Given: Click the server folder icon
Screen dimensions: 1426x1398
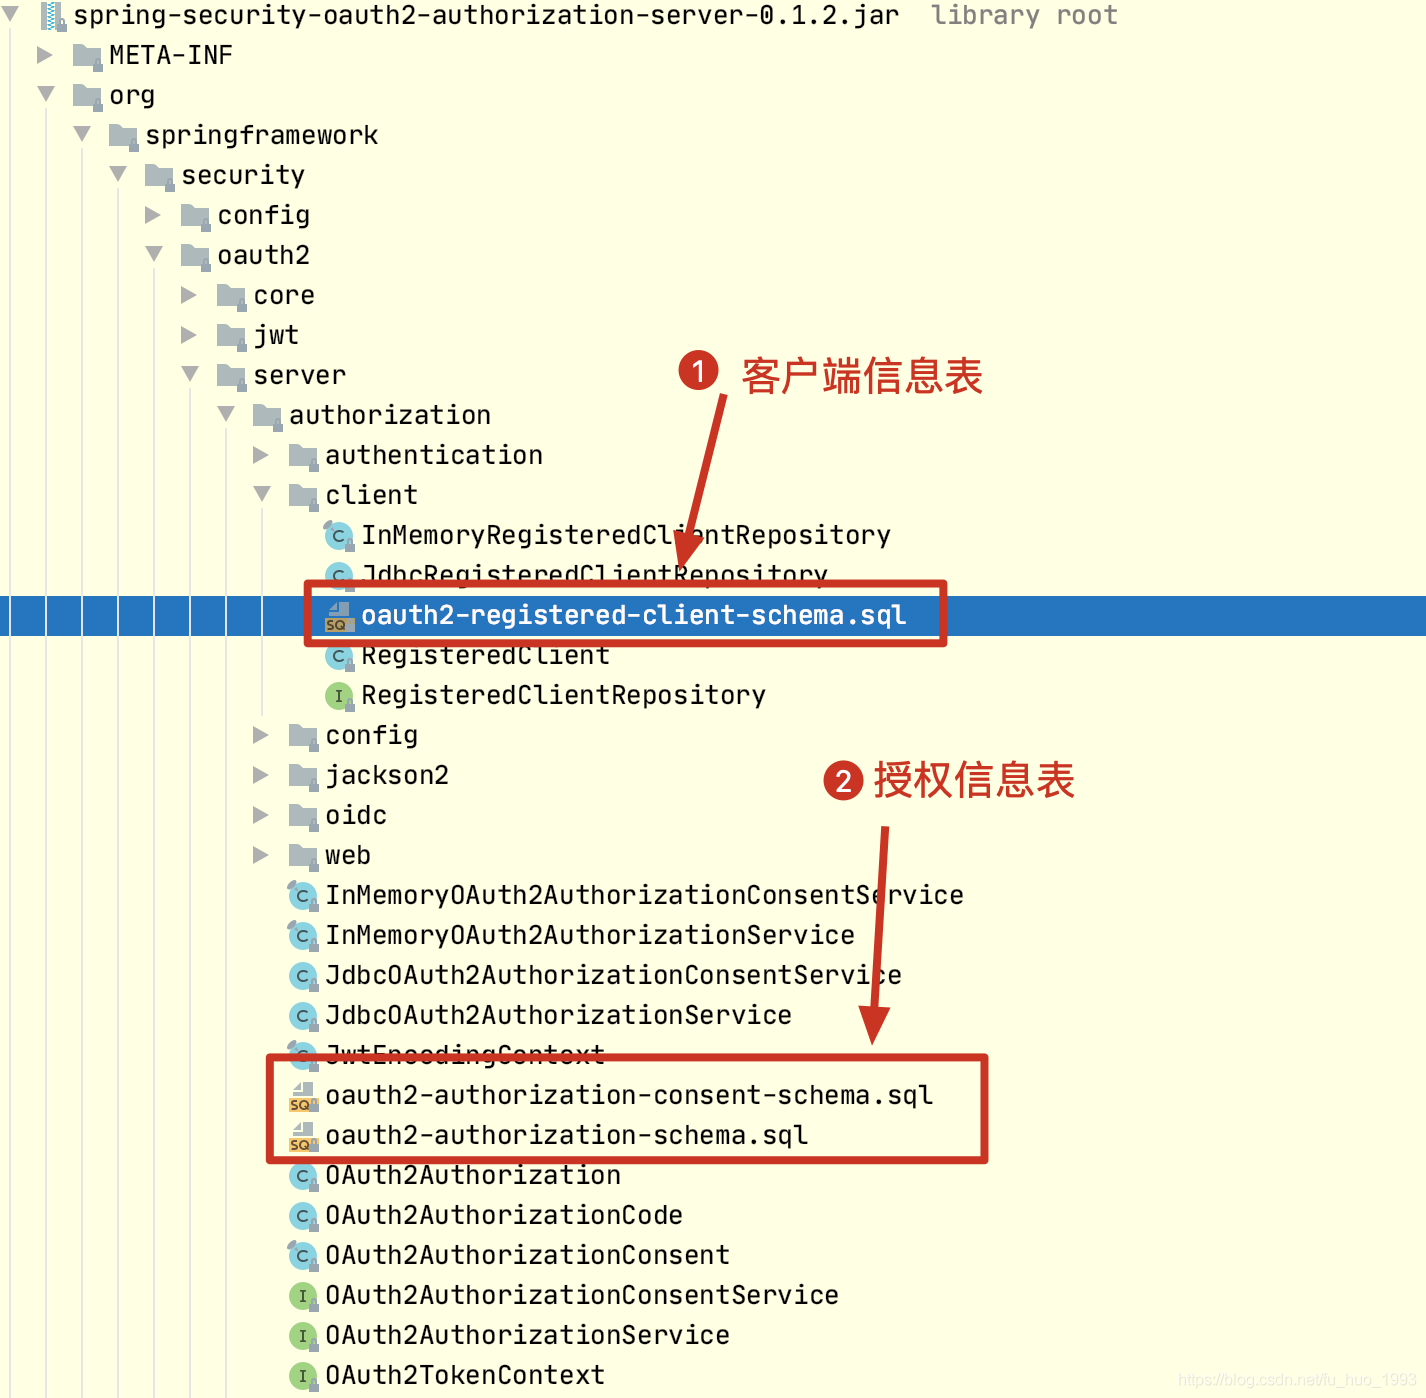Looking at the screenshot, I should coord(231,376).
